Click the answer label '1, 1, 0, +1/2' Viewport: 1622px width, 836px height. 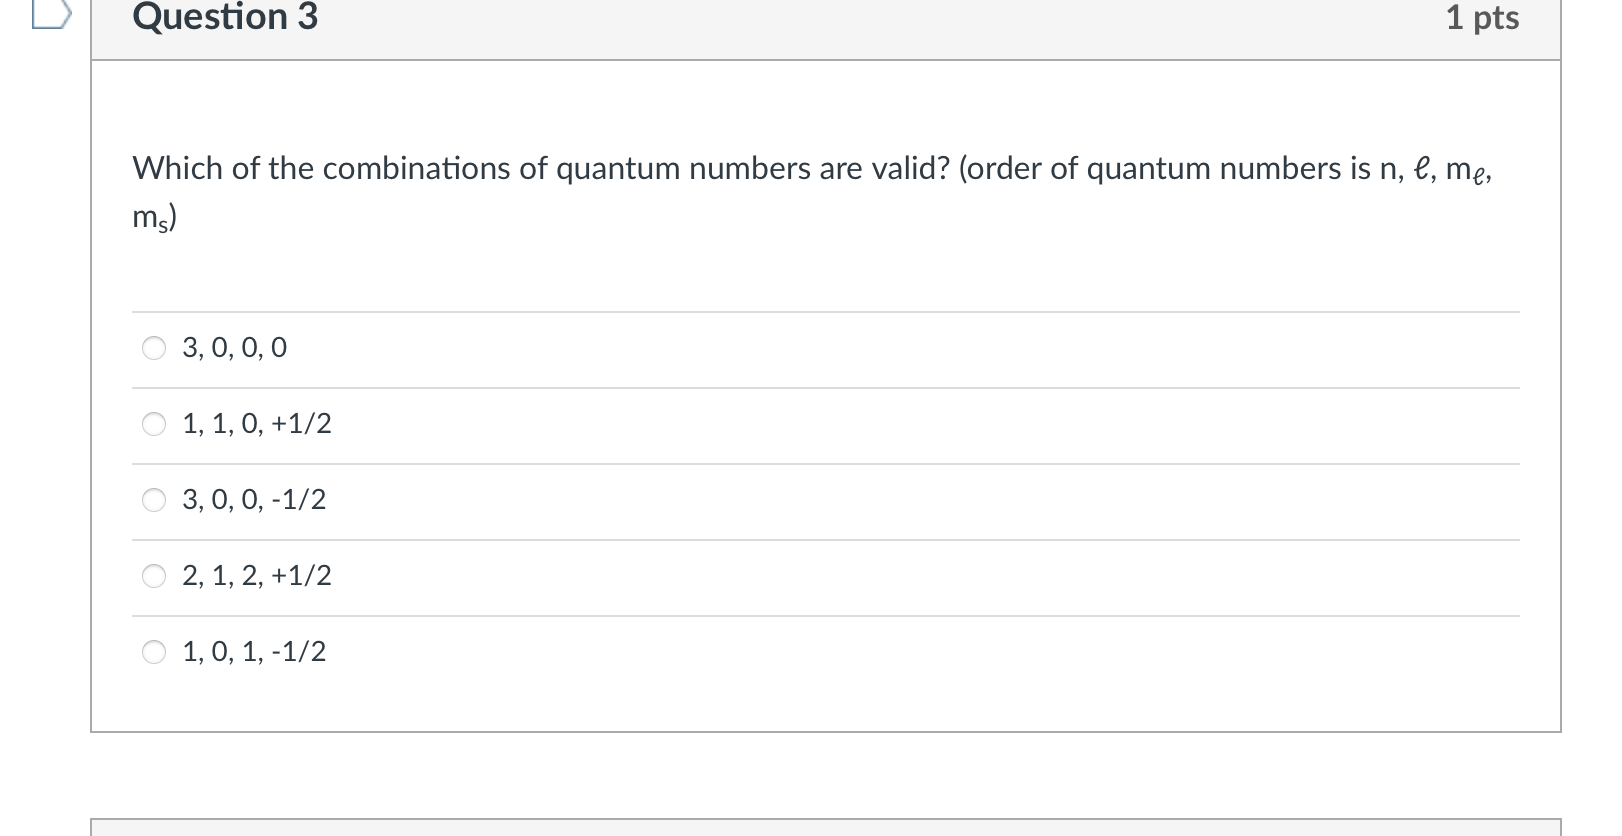click(x=257, y=424)
